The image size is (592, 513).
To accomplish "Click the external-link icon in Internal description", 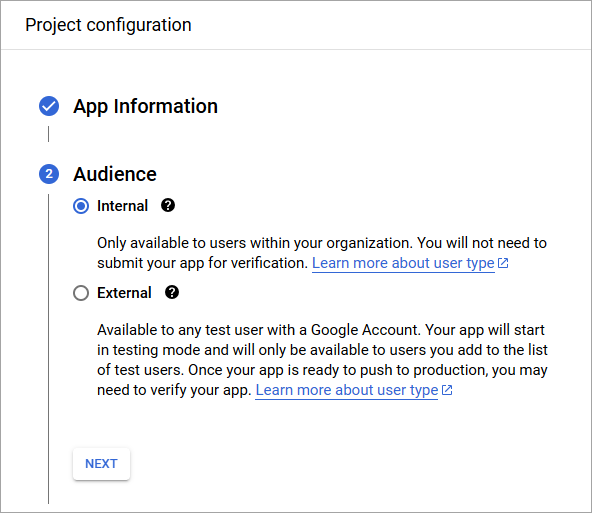I will click(x=503, y=263).
